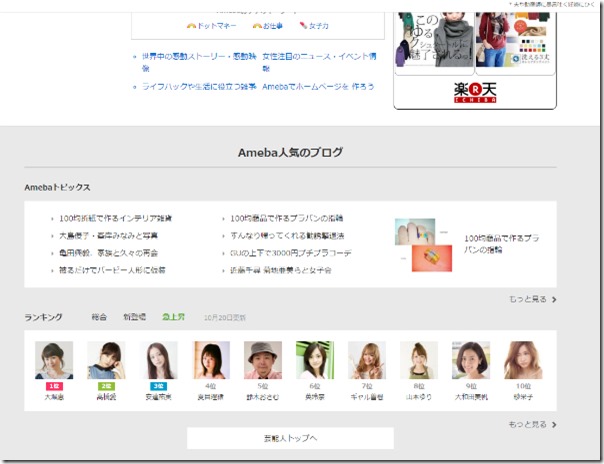Screen dimensions: 604x464
Task: Click the 女性注目のニュース・イベント情報 link
Action: coord(319,62)
